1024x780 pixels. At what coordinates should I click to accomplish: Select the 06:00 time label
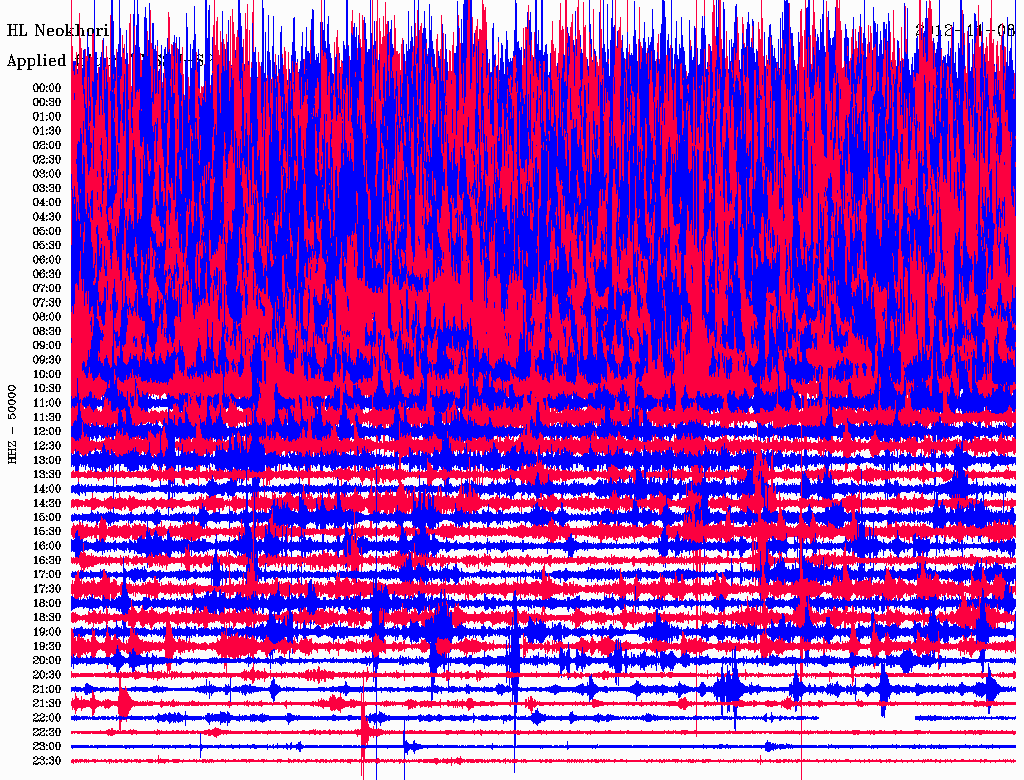click(x=47, y=259)
